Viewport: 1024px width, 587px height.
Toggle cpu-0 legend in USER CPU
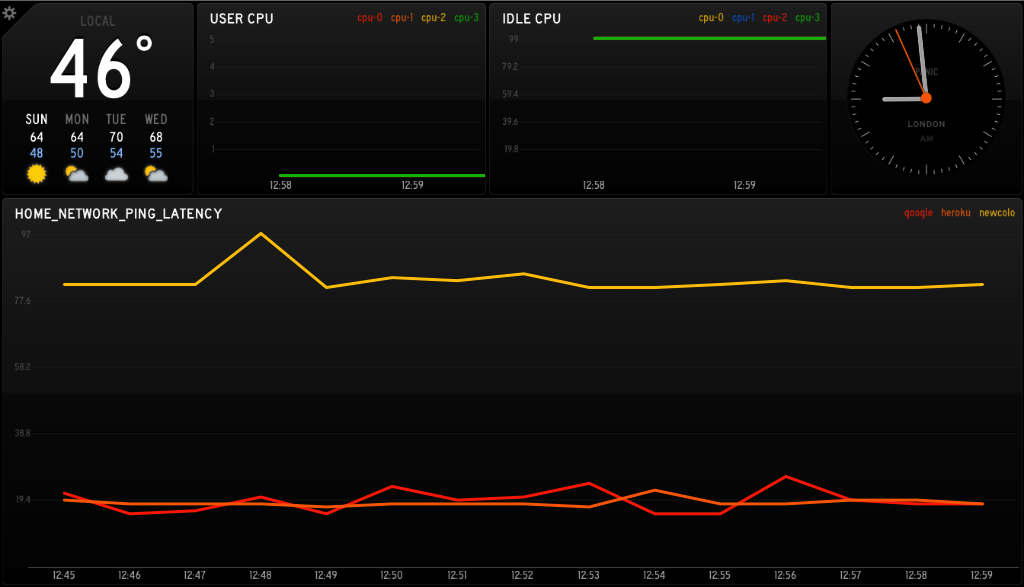370,18
